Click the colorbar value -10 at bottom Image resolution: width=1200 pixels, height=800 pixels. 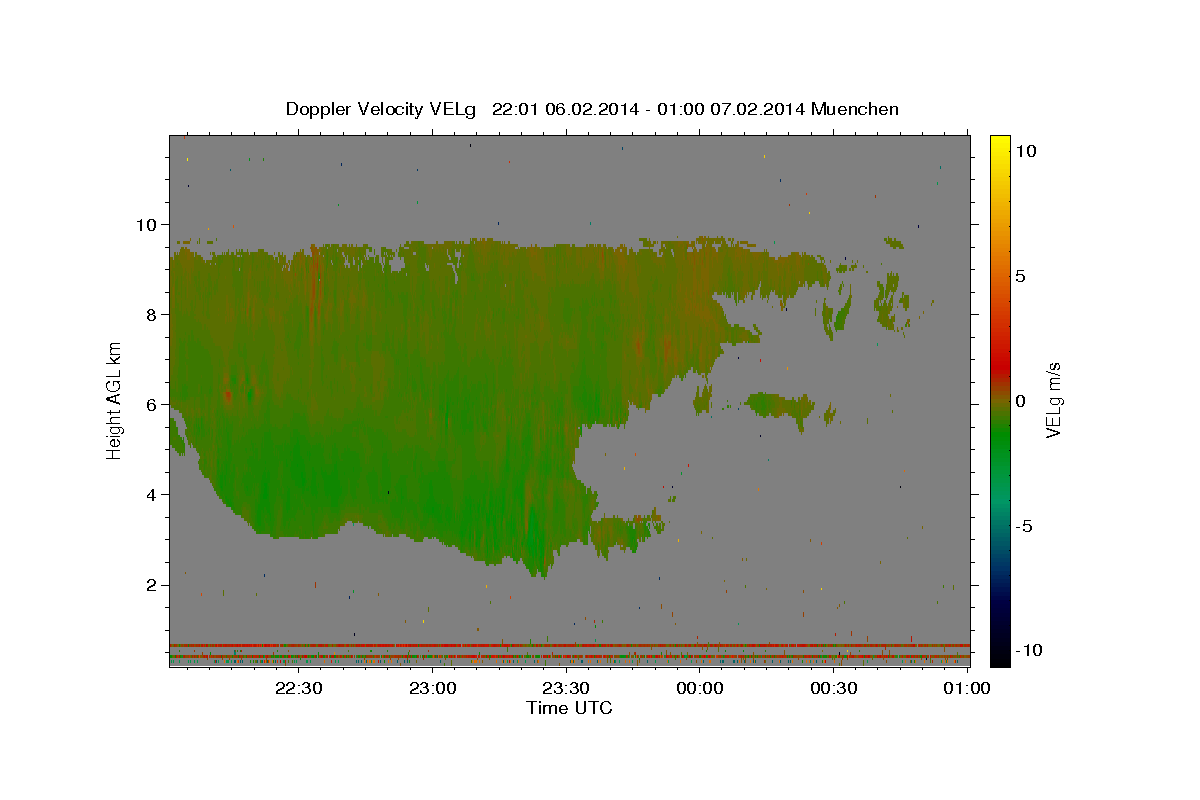pyautogui.click(x=1029, y=650)
